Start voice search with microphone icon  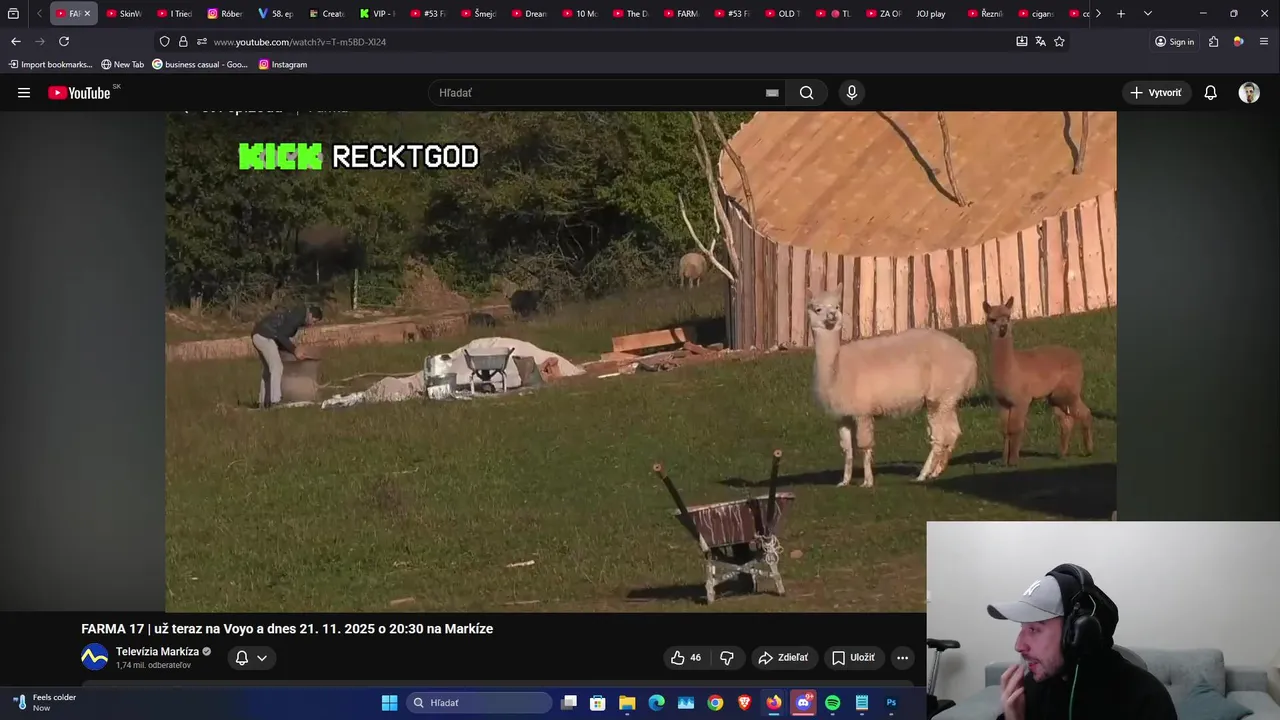[852, 93]
